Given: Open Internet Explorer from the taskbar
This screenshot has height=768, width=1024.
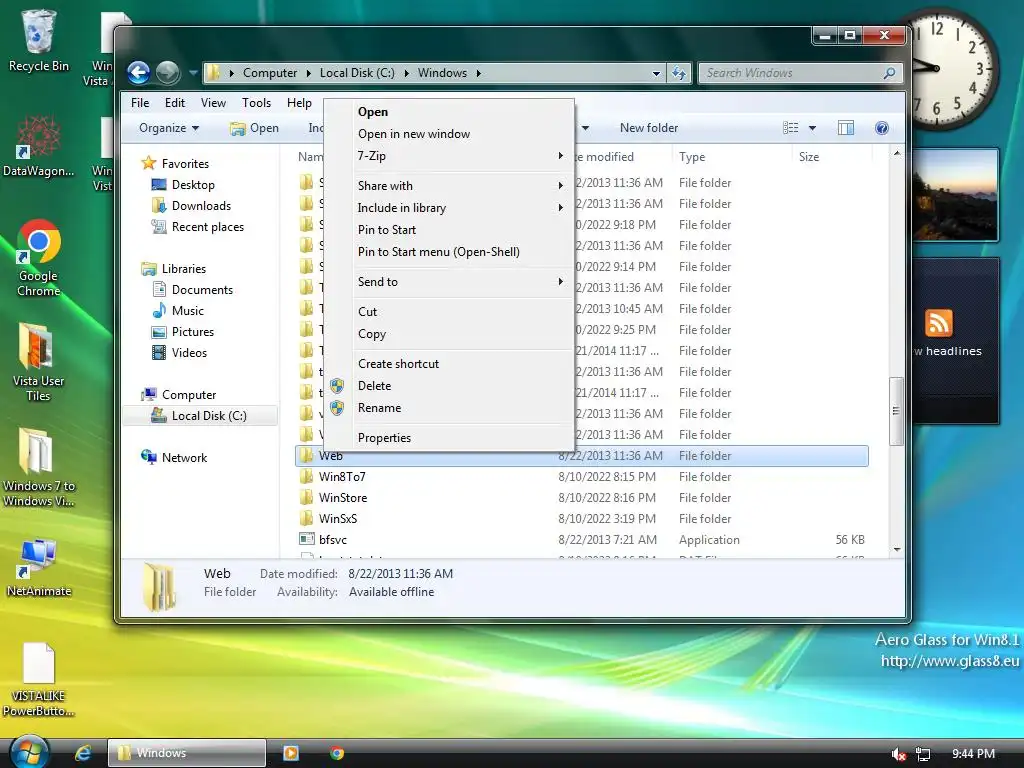Looking at the screenshot, I should 83,753.
